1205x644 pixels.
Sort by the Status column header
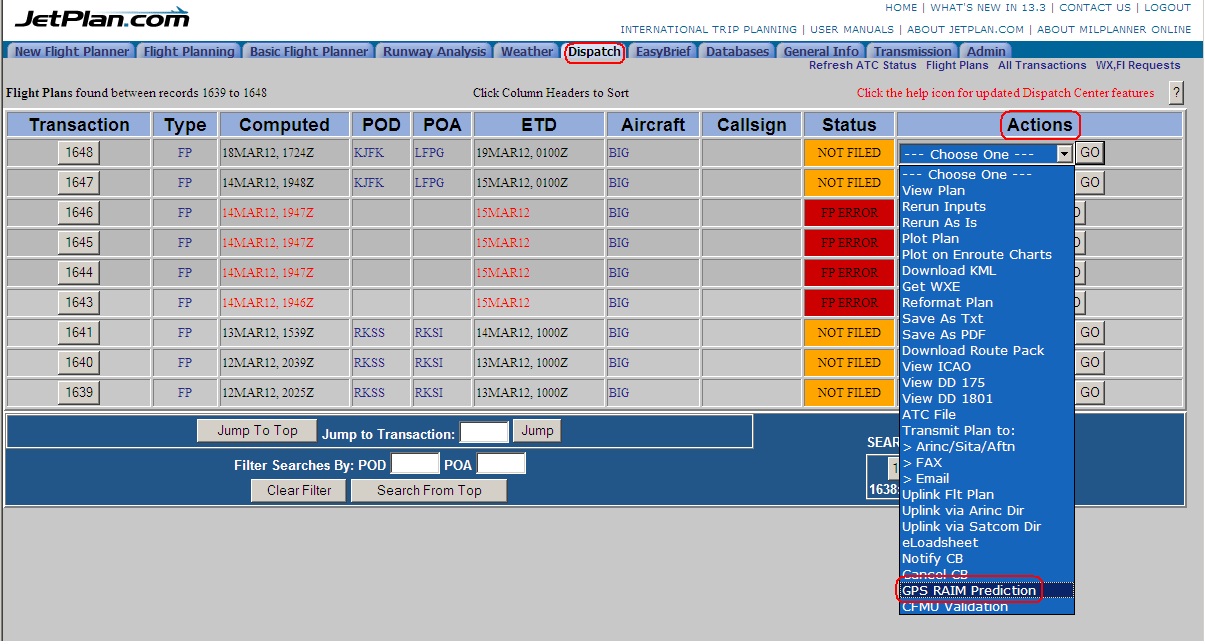click(x=849, y=125)
